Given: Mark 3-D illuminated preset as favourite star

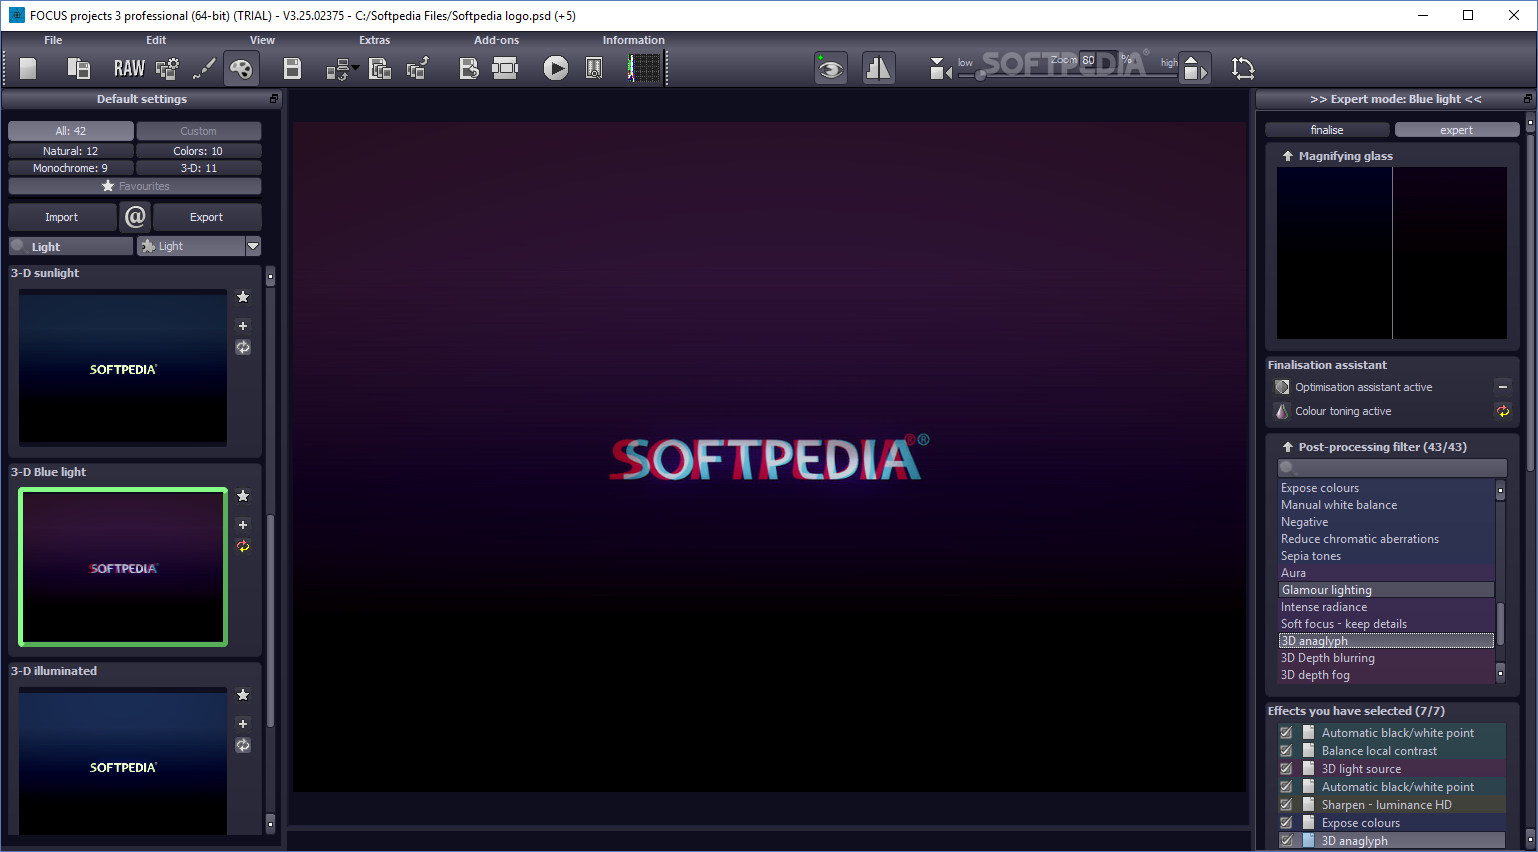Looking at the screenshot, I should click(x=243, y=695).
